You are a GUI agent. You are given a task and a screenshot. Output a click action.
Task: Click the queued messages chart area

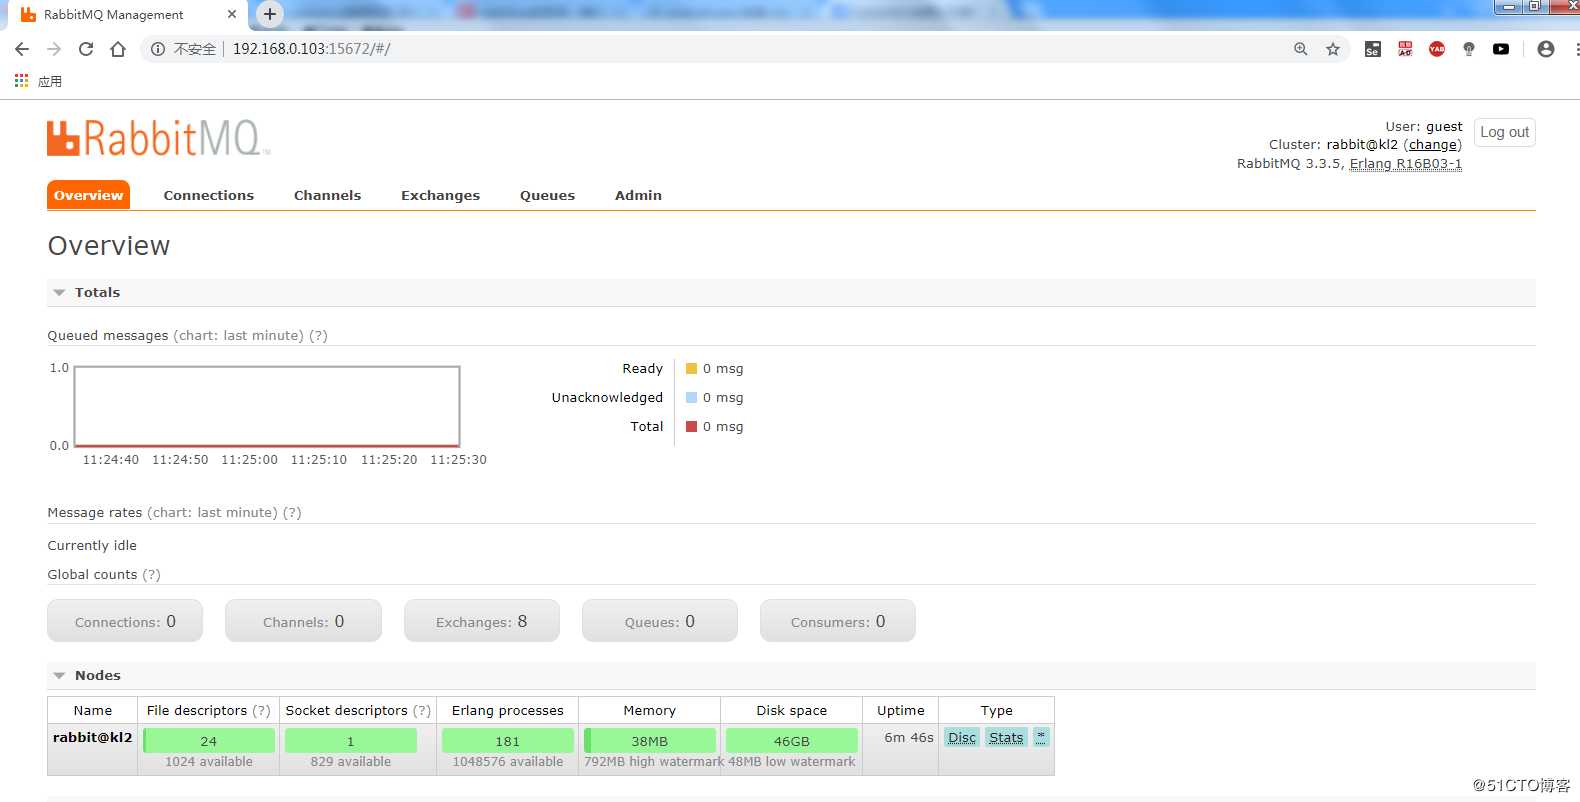[x=267, y=406]
